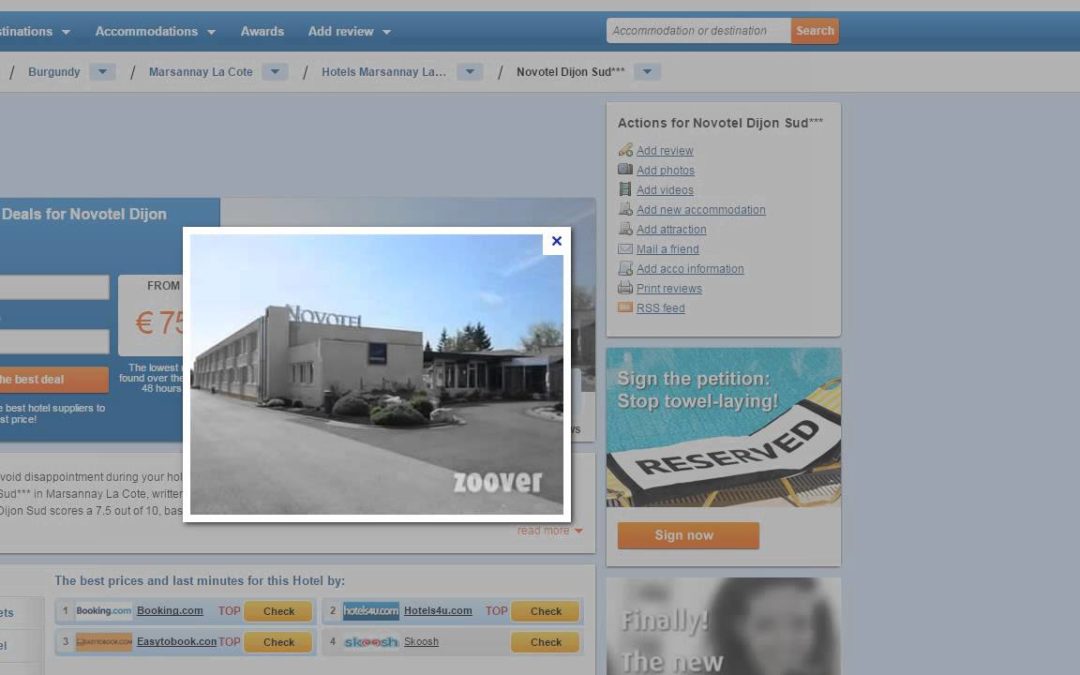Click the Hotels4u.com logo
Screen dimensions: 1080x675
pos(371,611)
